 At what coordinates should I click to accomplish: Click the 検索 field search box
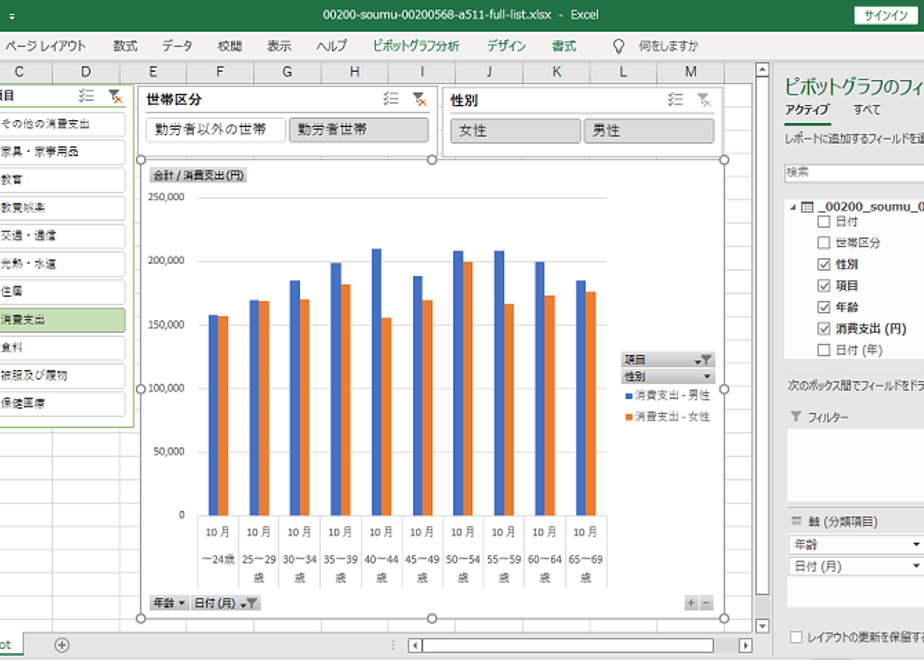tap(854, 173)
